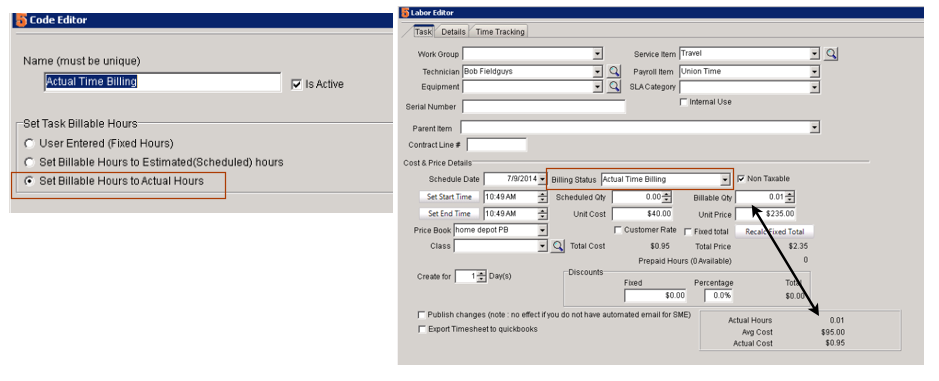Toggle the Non Taxable checkbox
This screenshot has height=381, width=939.
coord(741,179)
